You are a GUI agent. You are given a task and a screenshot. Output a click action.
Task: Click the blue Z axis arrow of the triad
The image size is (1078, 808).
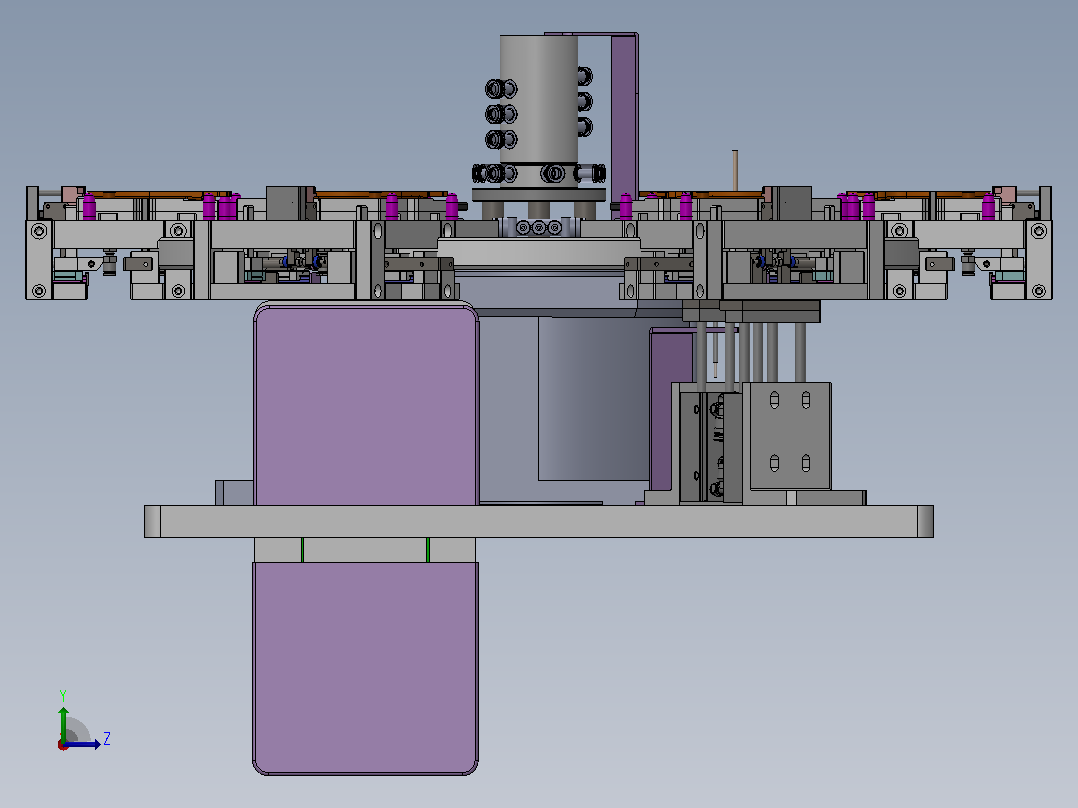coord(82,744)
